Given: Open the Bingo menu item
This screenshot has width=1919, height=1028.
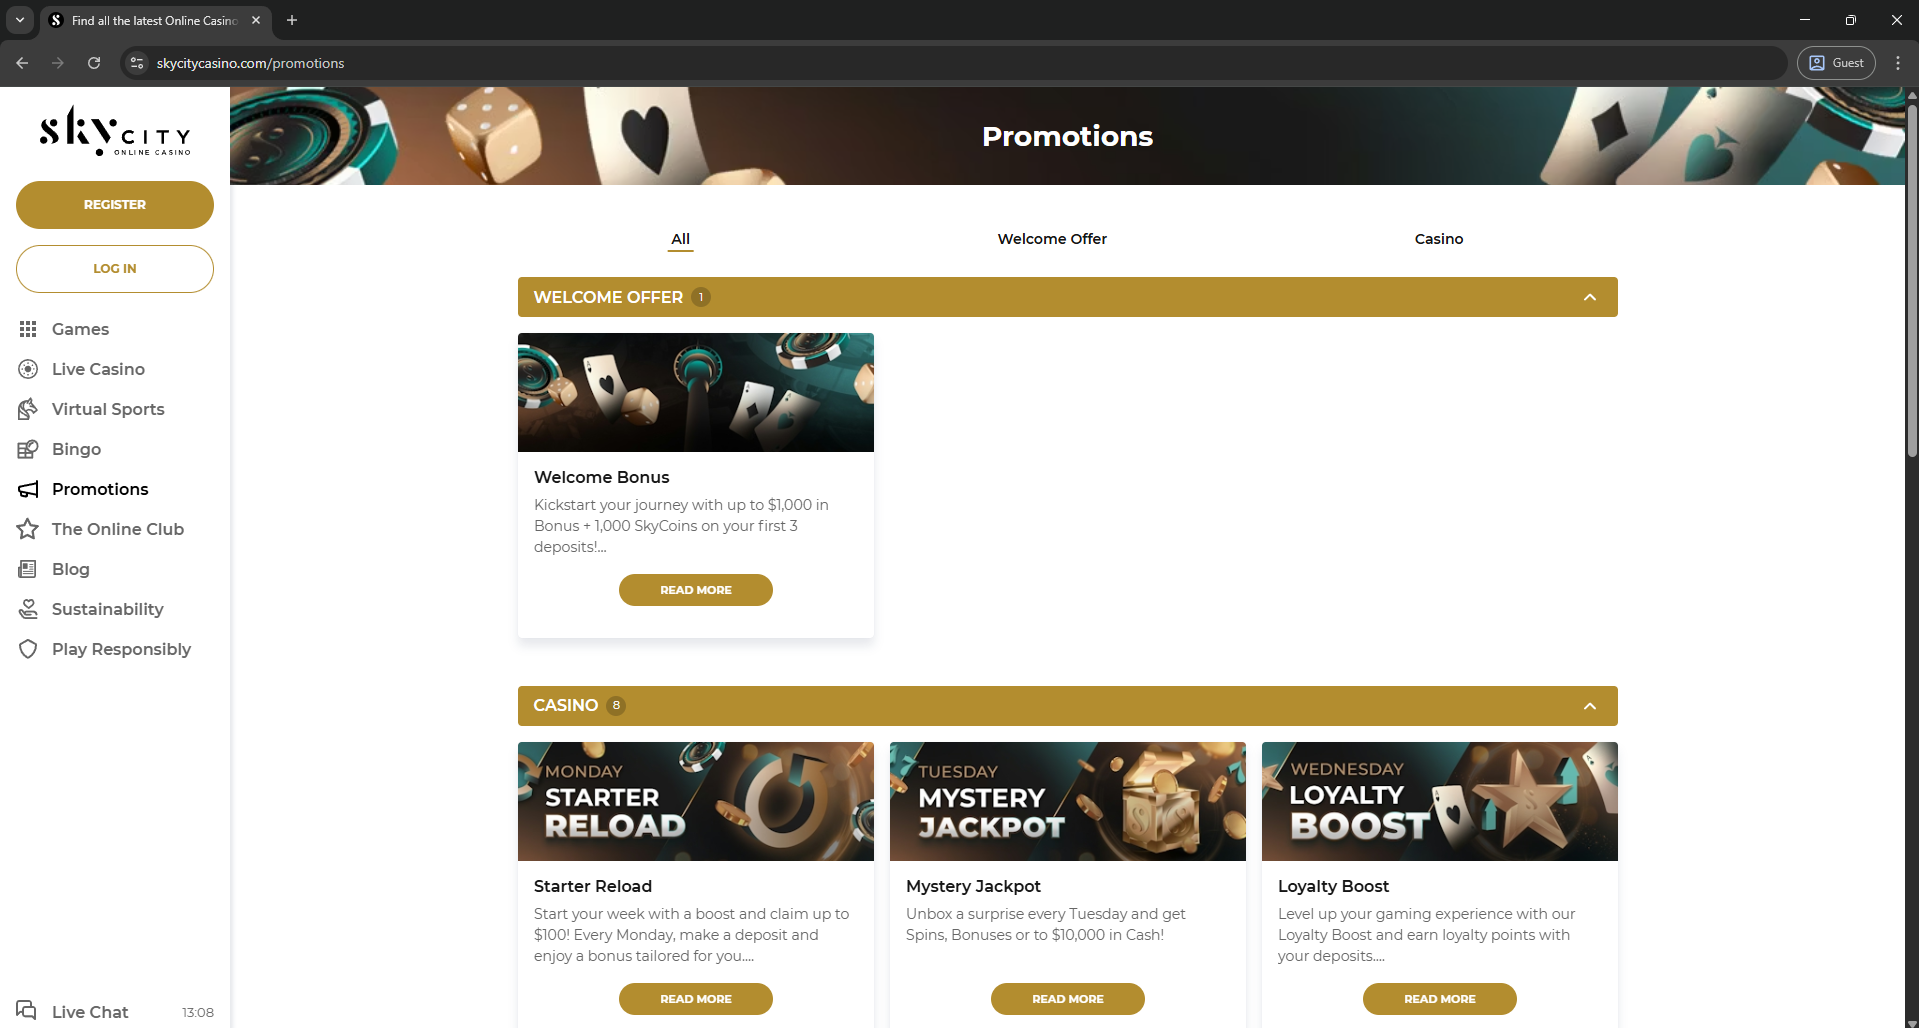Looking at the screenshot, I should coord(76,449).
